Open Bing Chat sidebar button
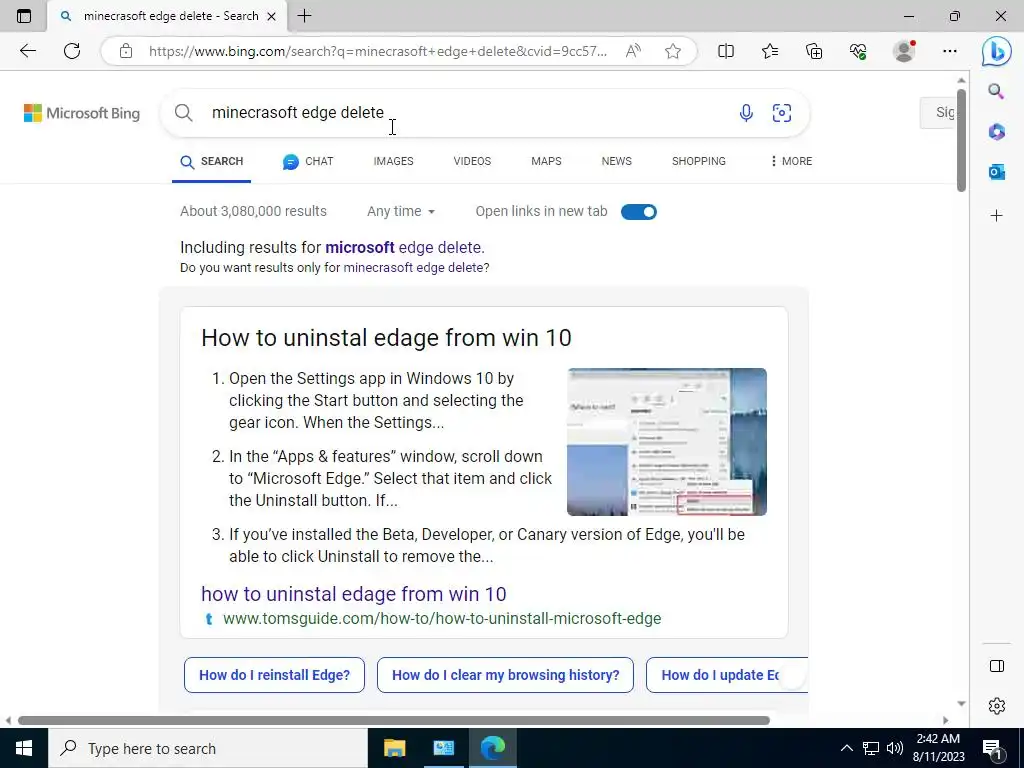Image resolution: width=1024 pixels, height=768 pixels. [997, 51]
